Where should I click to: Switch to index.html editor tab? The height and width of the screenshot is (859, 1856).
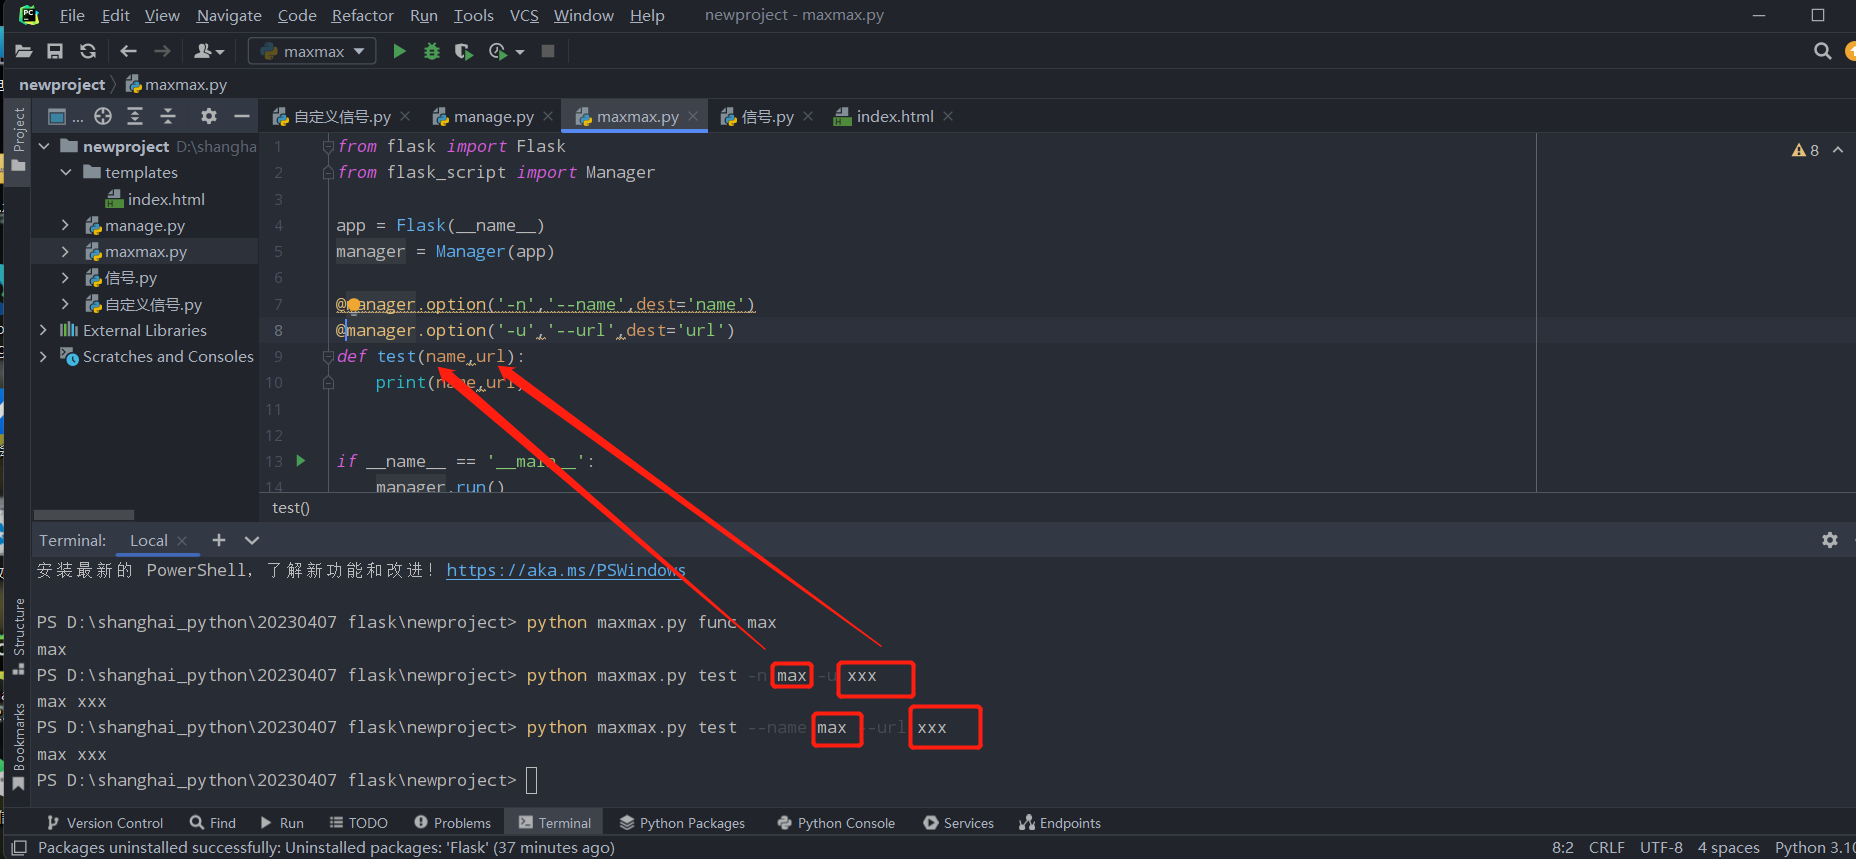point(894,117)
